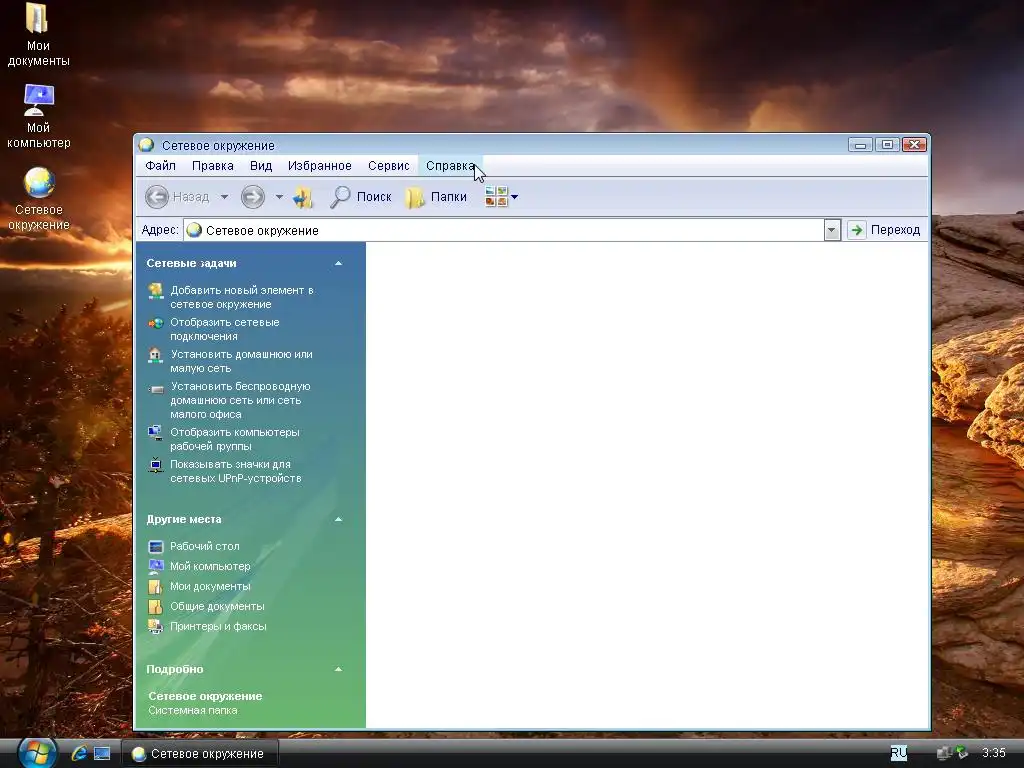This screenshot has height=768, width=1024.
Task: Click Показывать значки для сетевых UPnP-устройств
Action: (236, 471)
